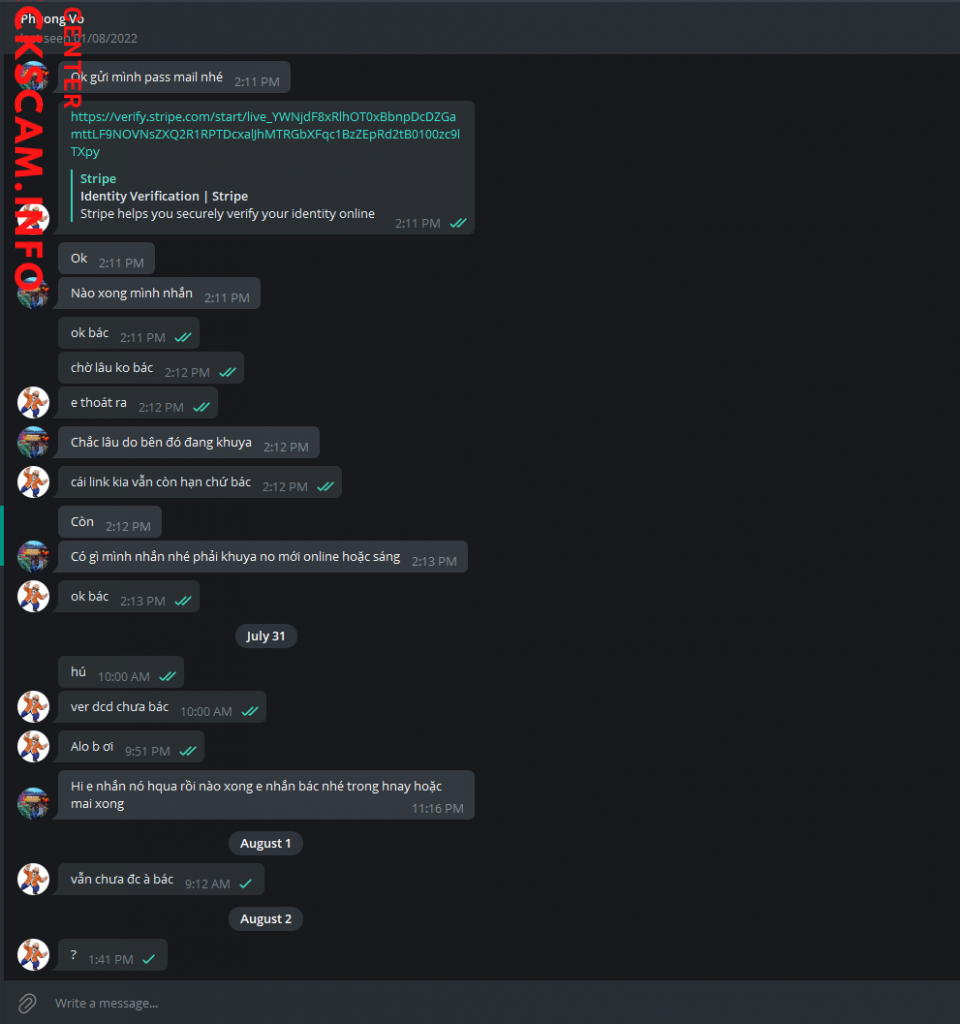Click the avatar beside 'e thoát ra'

33,402
